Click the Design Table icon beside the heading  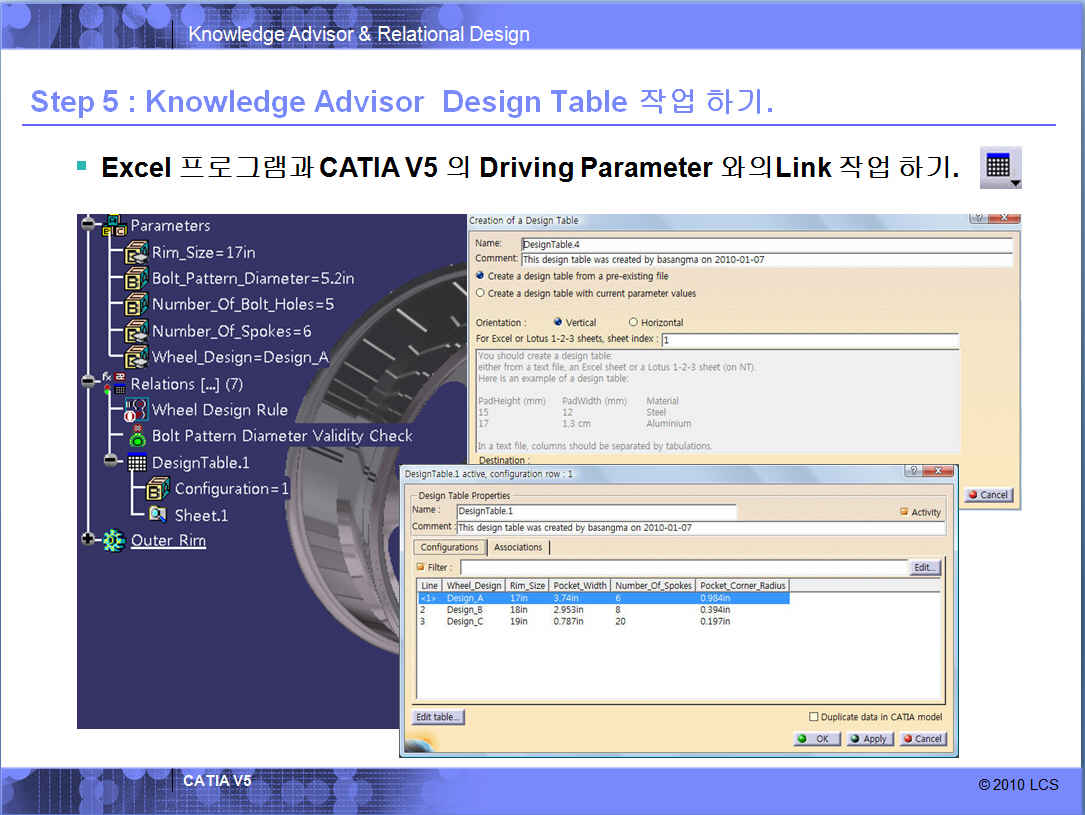click(999, 167)
